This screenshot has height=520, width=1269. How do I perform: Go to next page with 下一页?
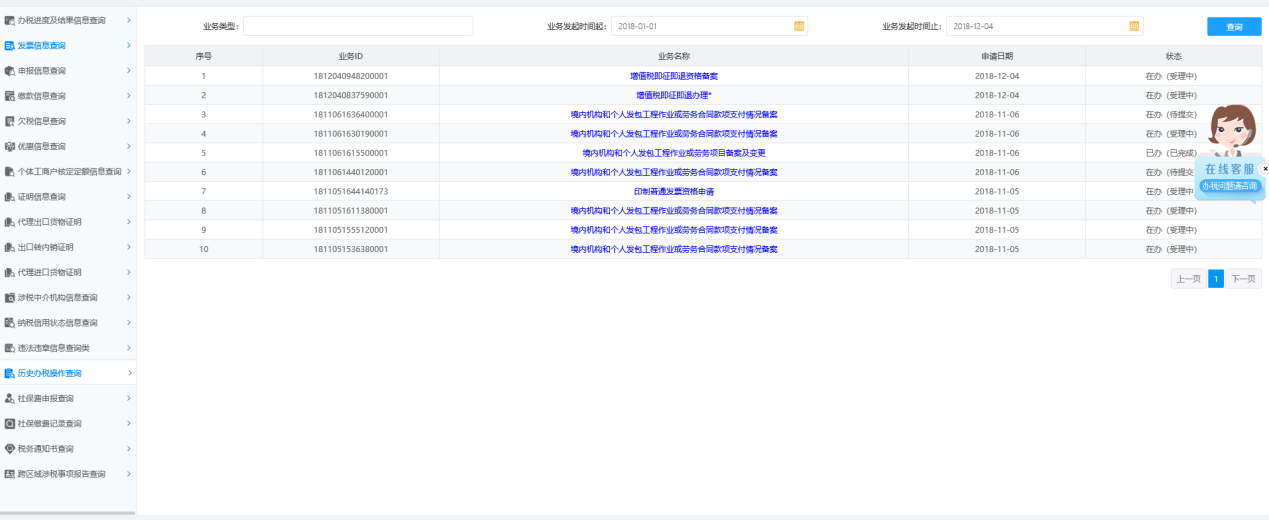pyautogui.click(x=1243, y=279)
